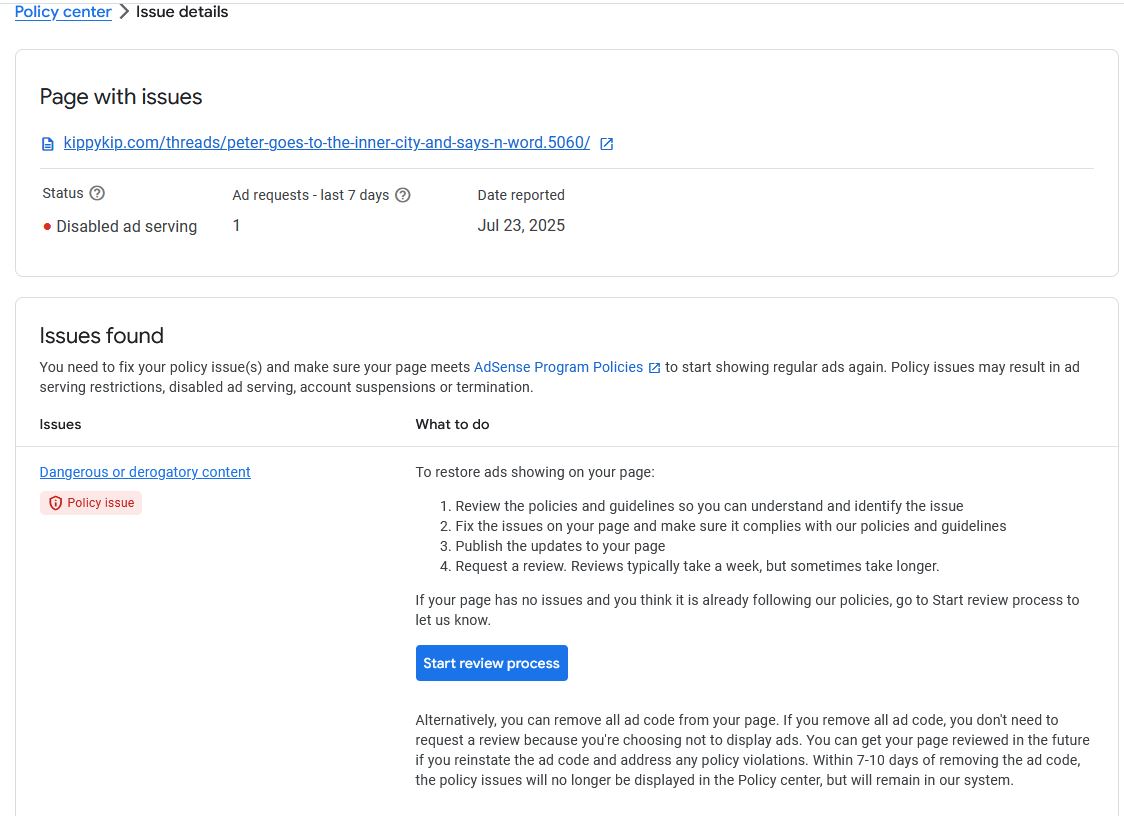This screenshot has height=816, width=1124.
Task: Click external-link icon after AdSense Program Policies
Action: [x=654, y=368]
